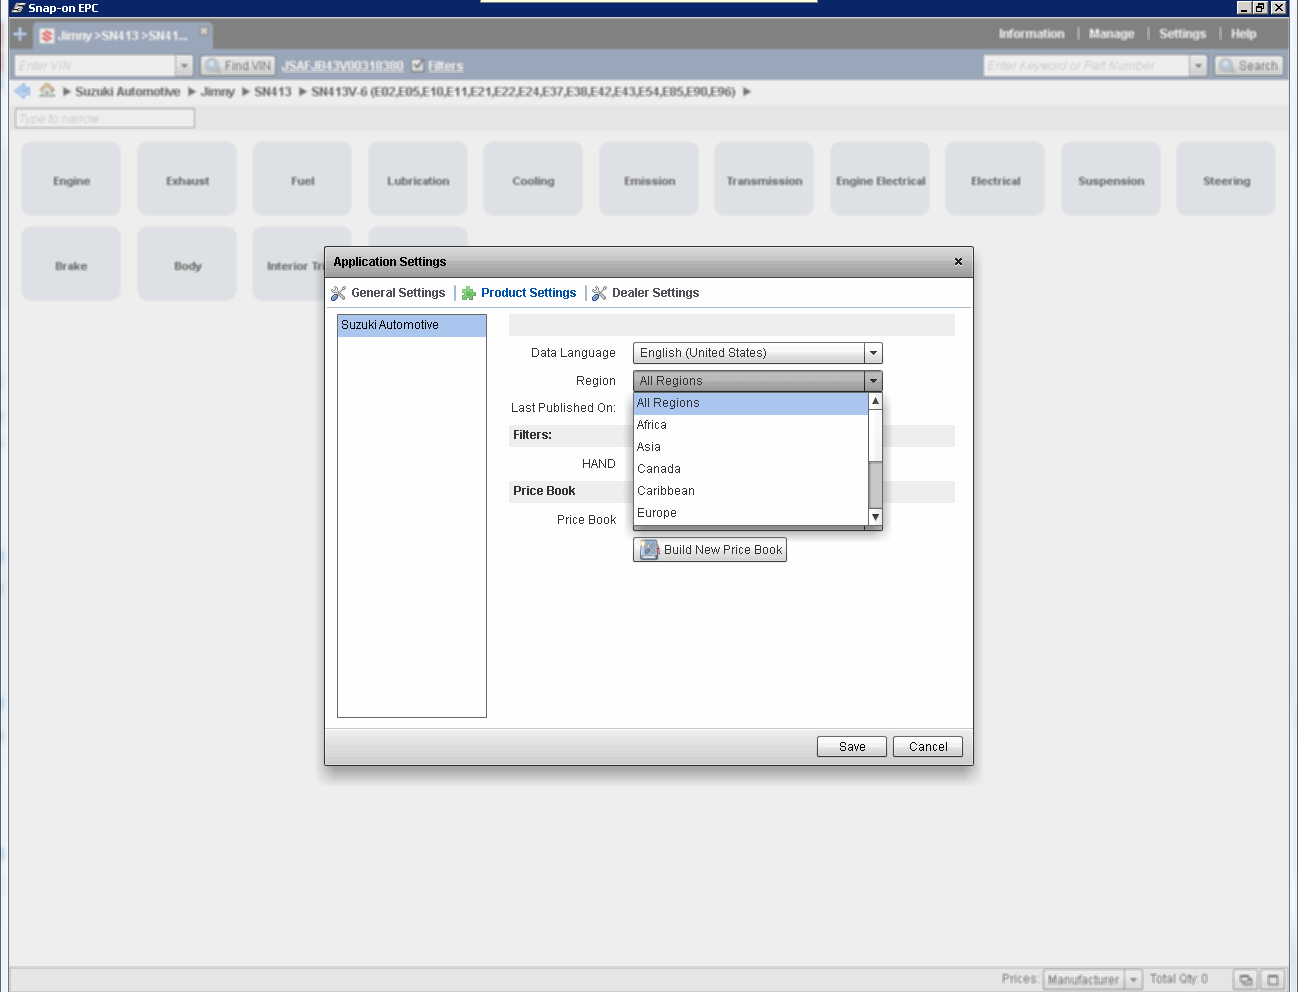
Task: Open the Electrical category tile
Action: [995, 179]
